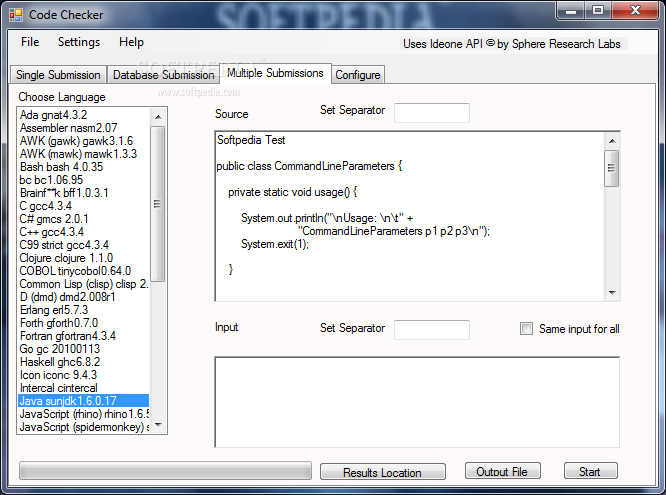
Task: Click inside the Source code text area
Action: tap(410, 217)
